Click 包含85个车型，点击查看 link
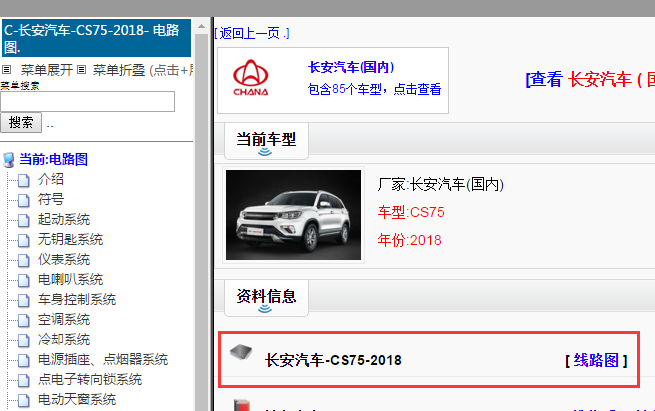Viewport: 655px width, 411px height. [374, 89]
